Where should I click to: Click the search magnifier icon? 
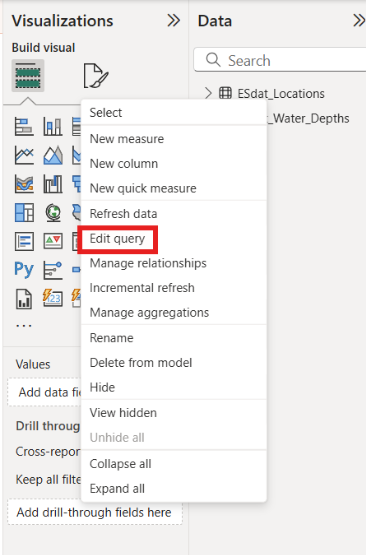tap(213, 60)
